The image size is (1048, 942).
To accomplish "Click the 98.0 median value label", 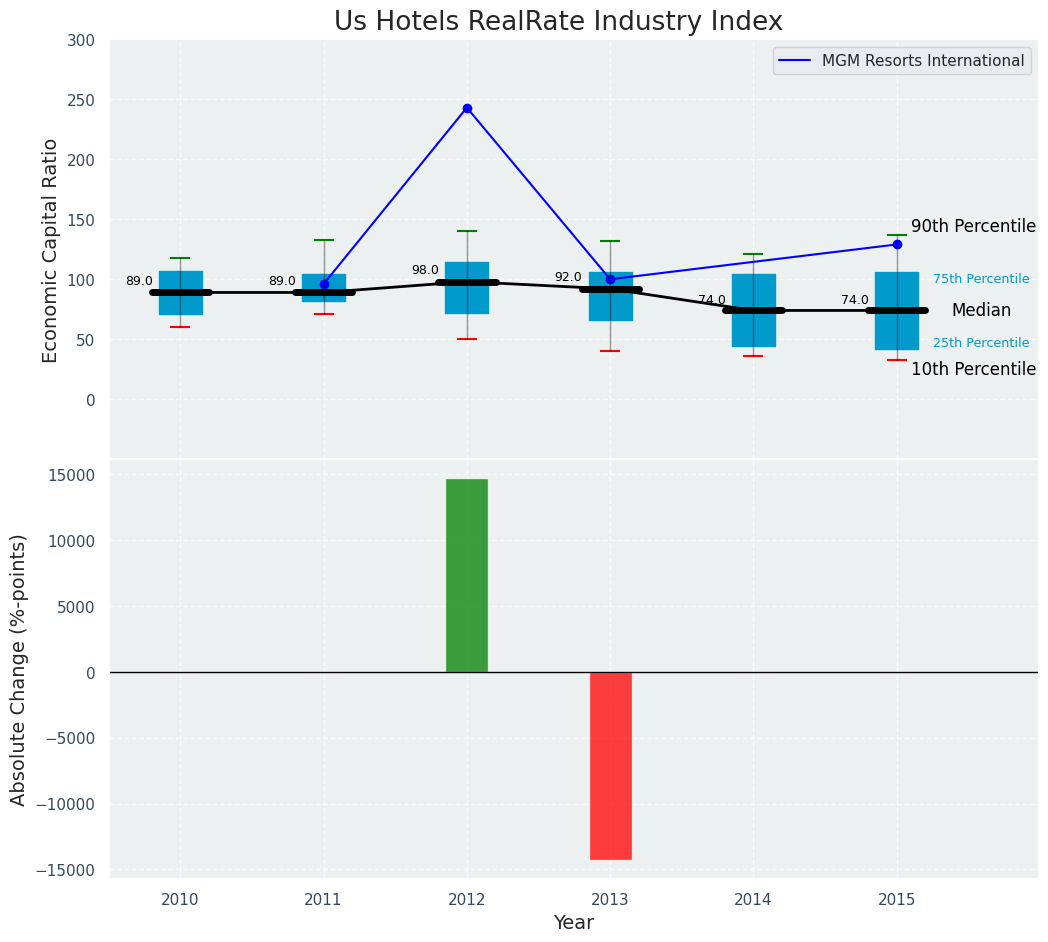I will 425,270.
